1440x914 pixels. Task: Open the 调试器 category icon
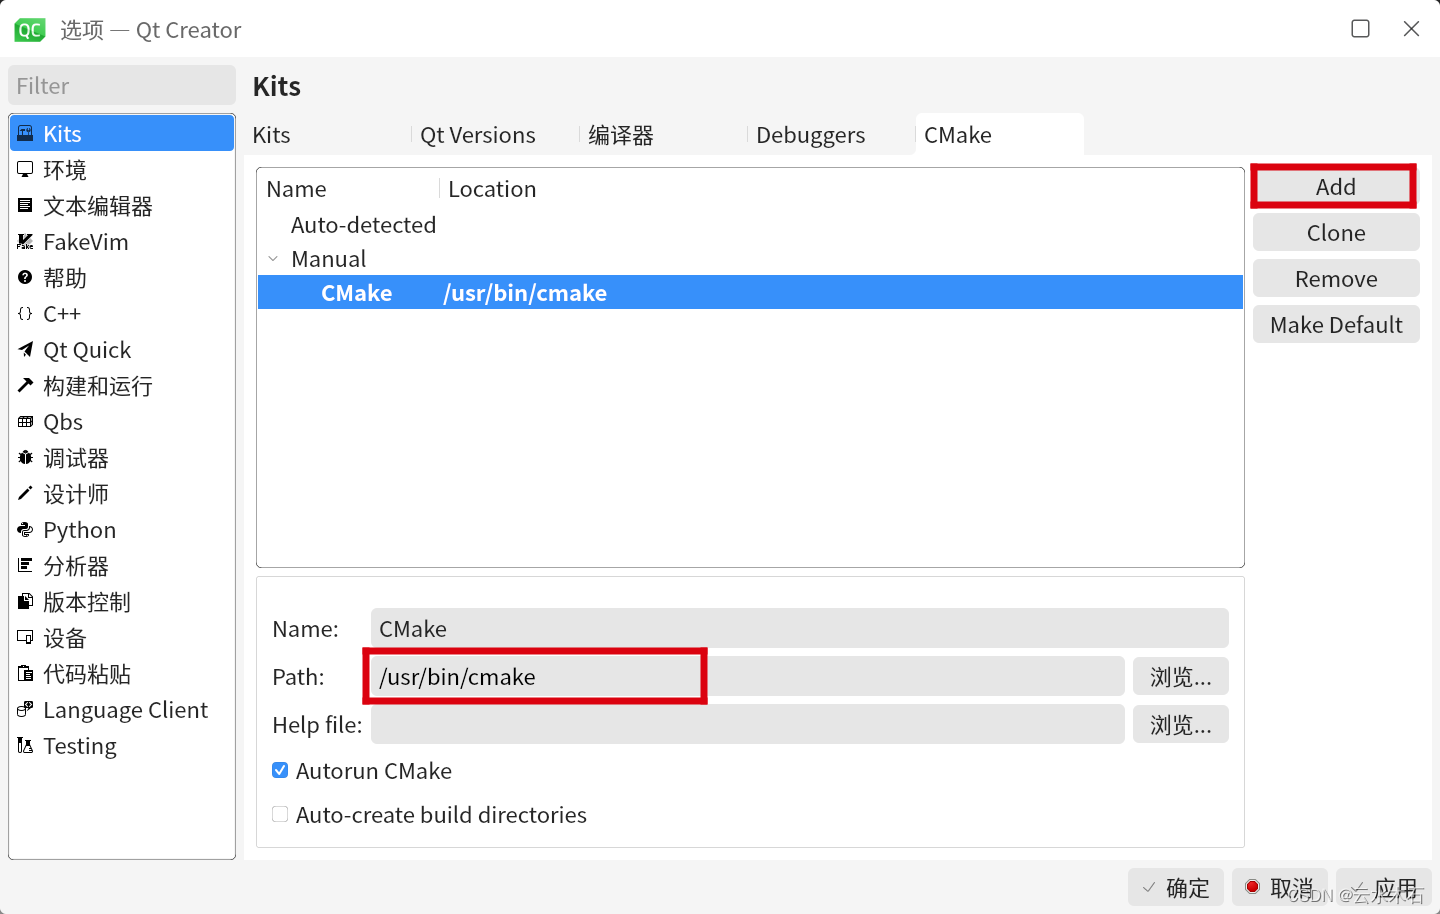(25, 457)
